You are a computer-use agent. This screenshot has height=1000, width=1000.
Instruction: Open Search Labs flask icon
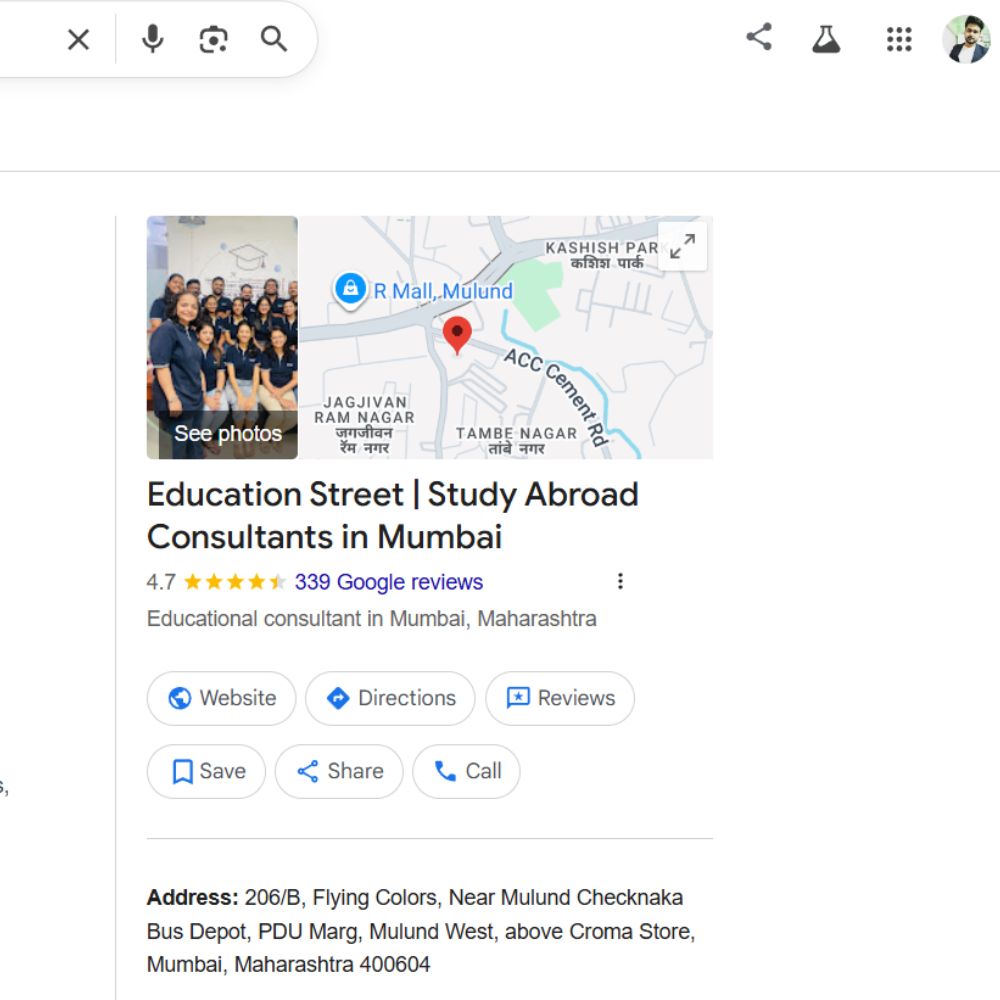(x=826, y=39)
